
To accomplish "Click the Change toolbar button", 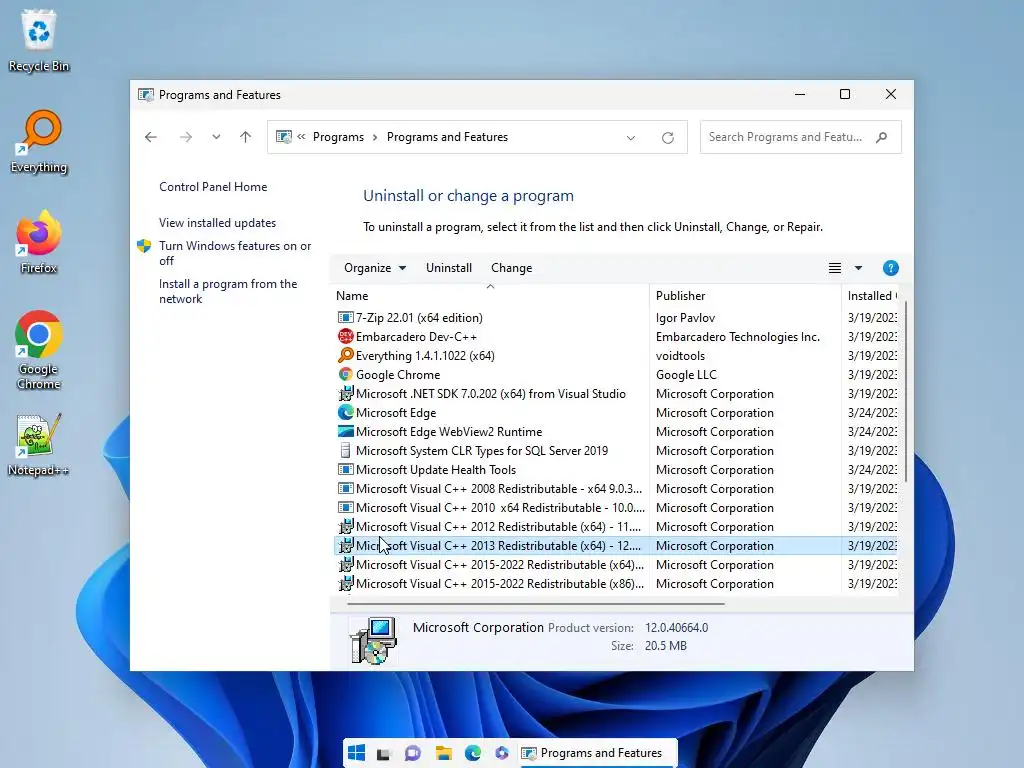I will 511,268.
